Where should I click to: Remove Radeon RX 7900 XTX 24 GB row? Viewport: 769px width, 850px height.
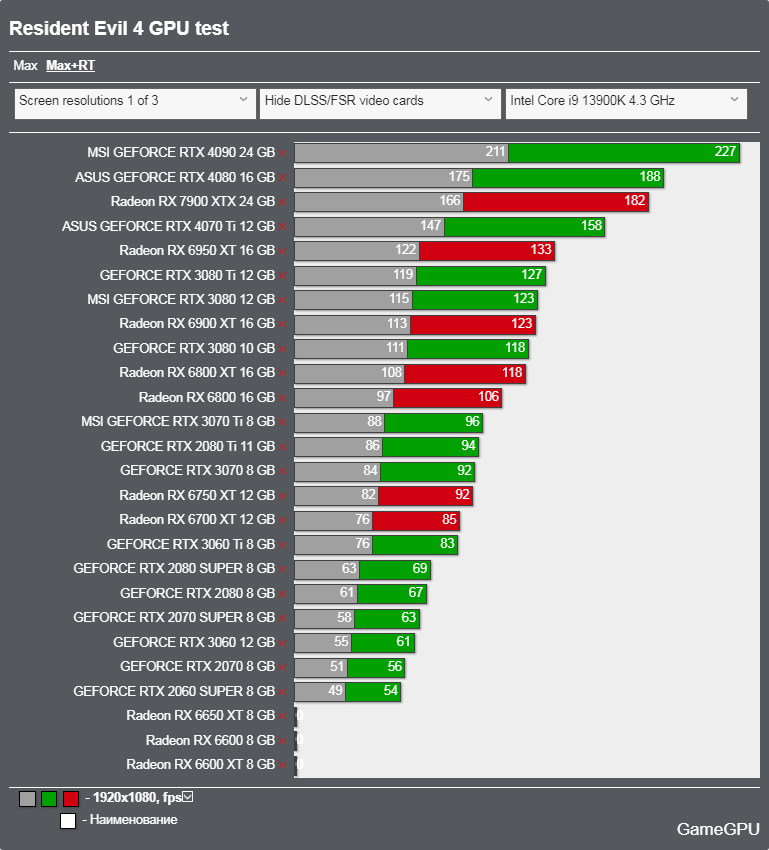coord(282,202)
